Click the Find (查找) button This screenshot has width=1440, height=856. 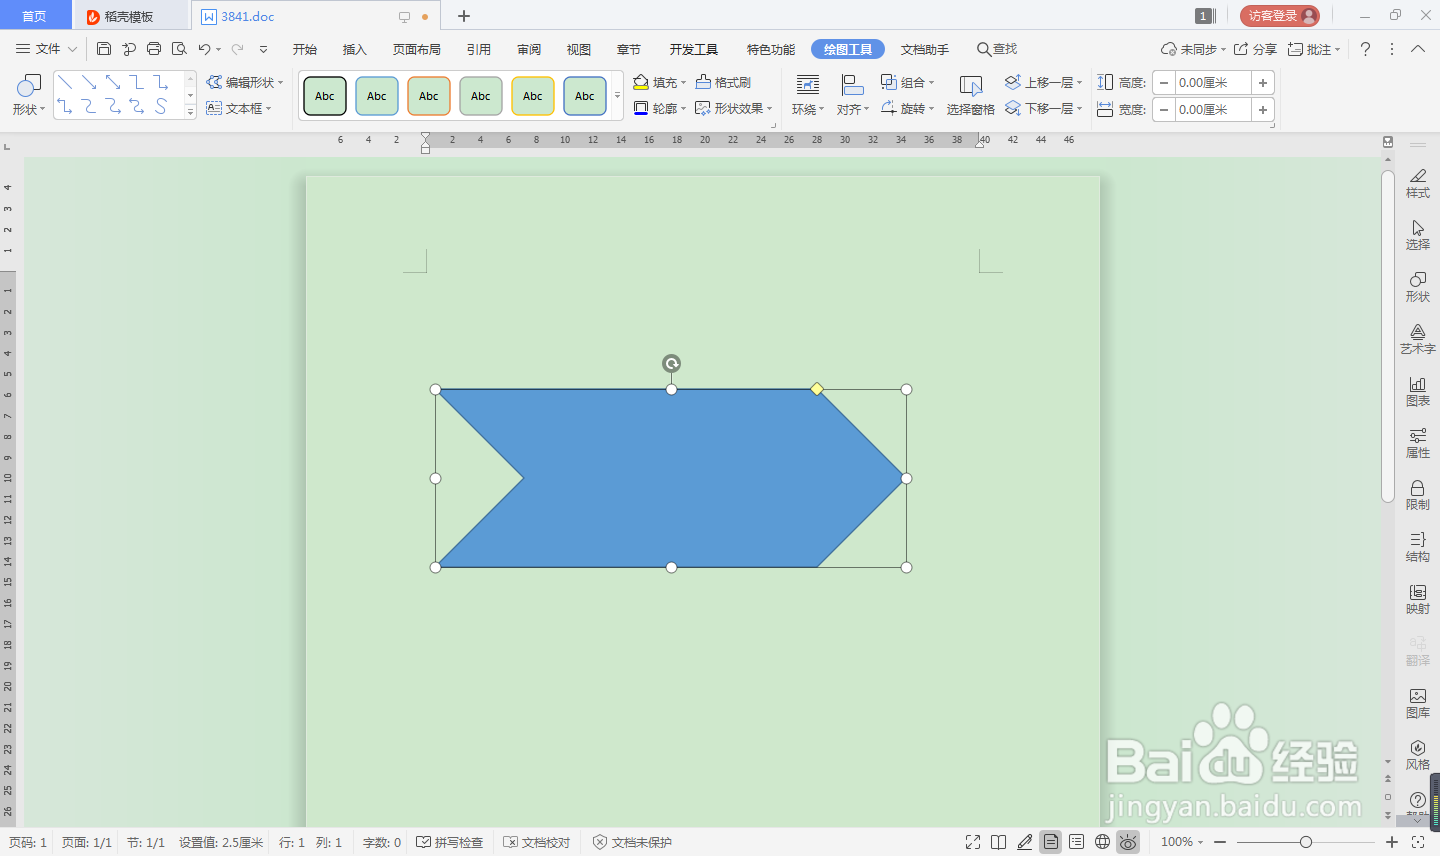[997, 49]
